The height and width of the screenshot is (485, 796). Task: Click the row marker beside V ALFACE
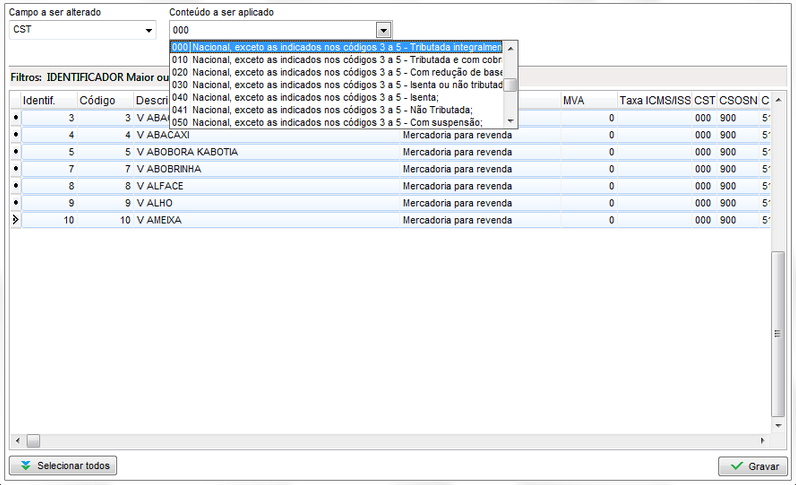(15, 186)
